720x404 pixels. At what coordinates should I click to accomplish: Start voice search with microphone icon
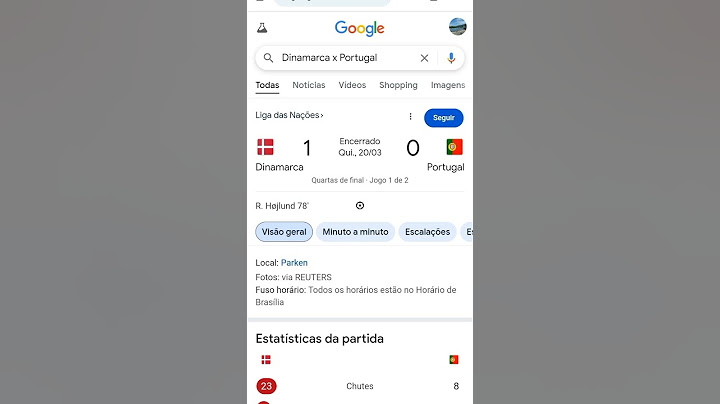coord(451,58)
